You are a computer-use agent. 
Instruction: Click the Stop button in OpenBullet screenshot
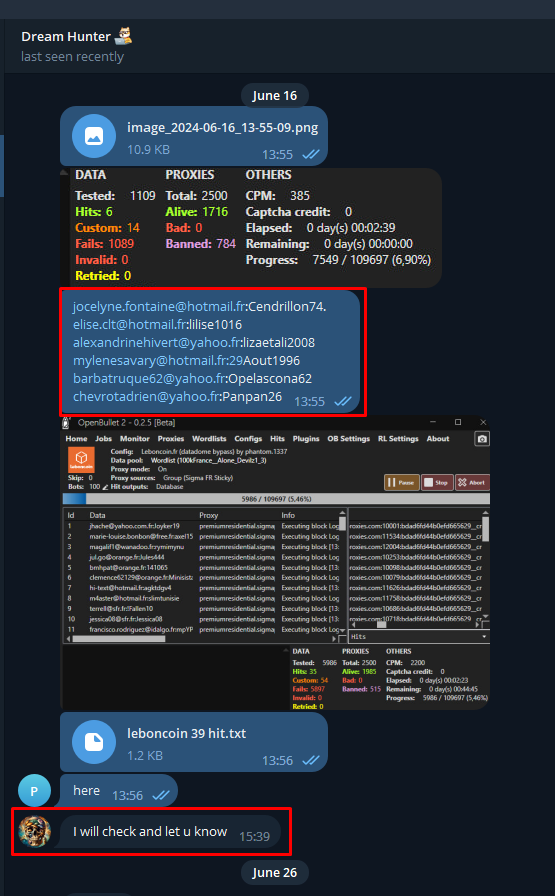(x=437, y=482)
